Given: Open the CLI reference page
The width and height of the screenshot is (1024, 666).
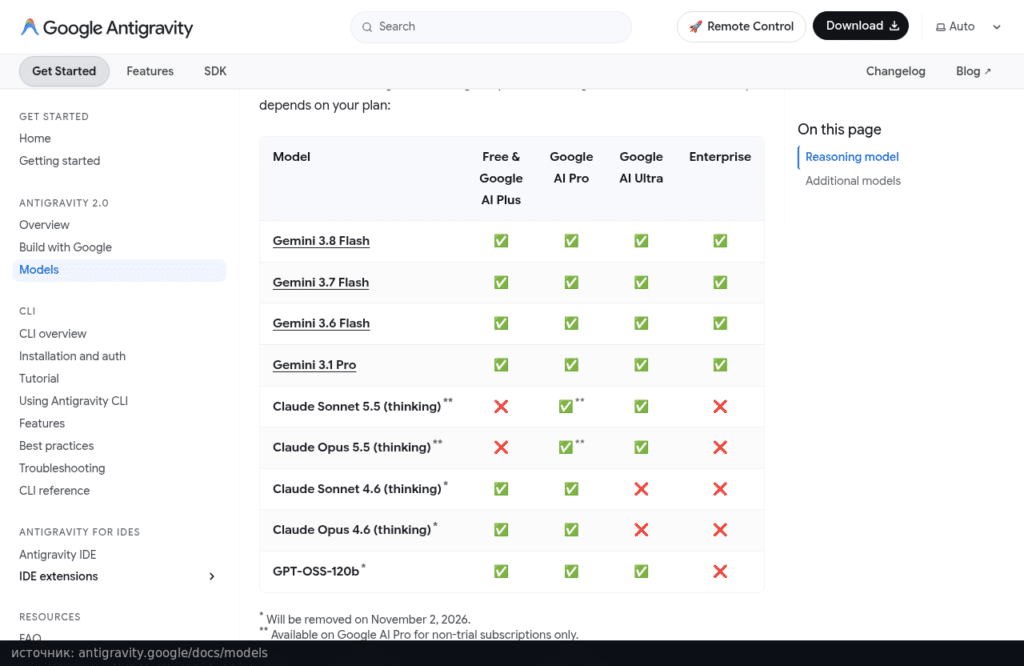Looking at the screenshot, I should (x=54, y=490).
